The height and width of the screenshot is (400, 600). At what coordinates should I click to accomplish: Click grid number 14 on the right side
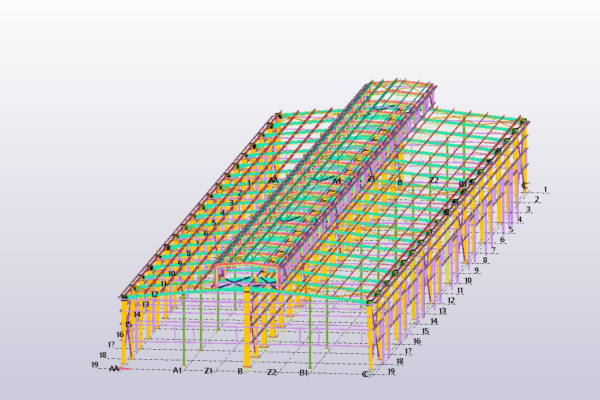(x=434, y=321)
